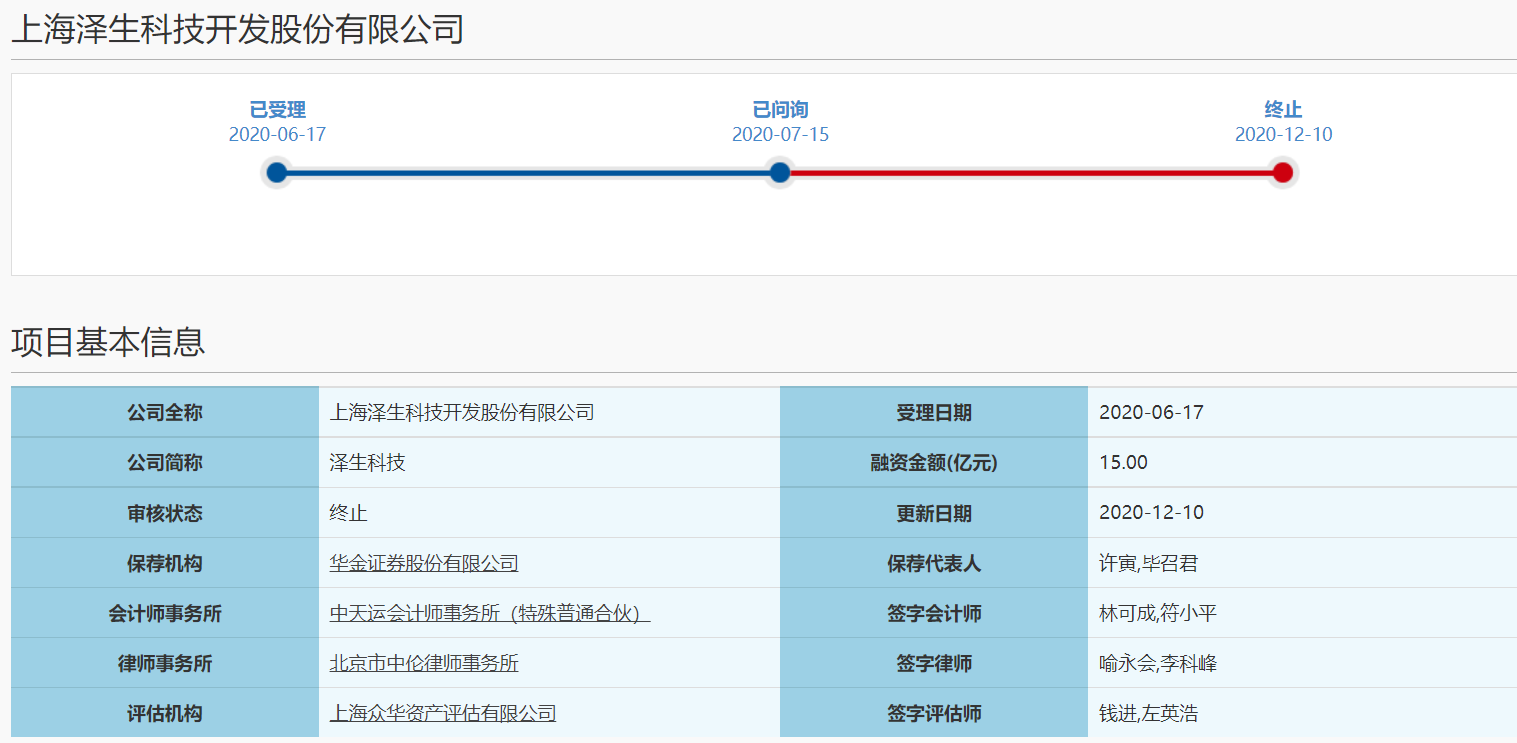Click the full company name table value

pos(462,412)
